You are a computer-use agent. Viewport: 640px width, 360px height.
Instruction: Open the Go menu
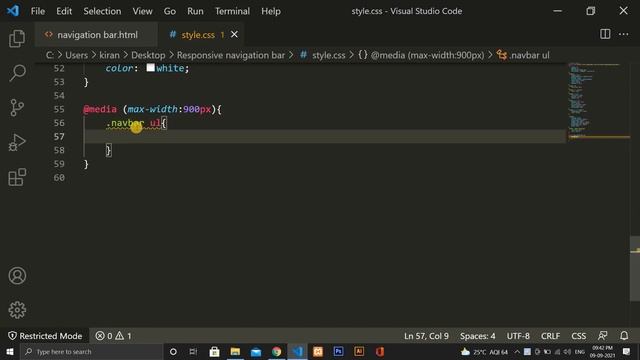[169, 11]
